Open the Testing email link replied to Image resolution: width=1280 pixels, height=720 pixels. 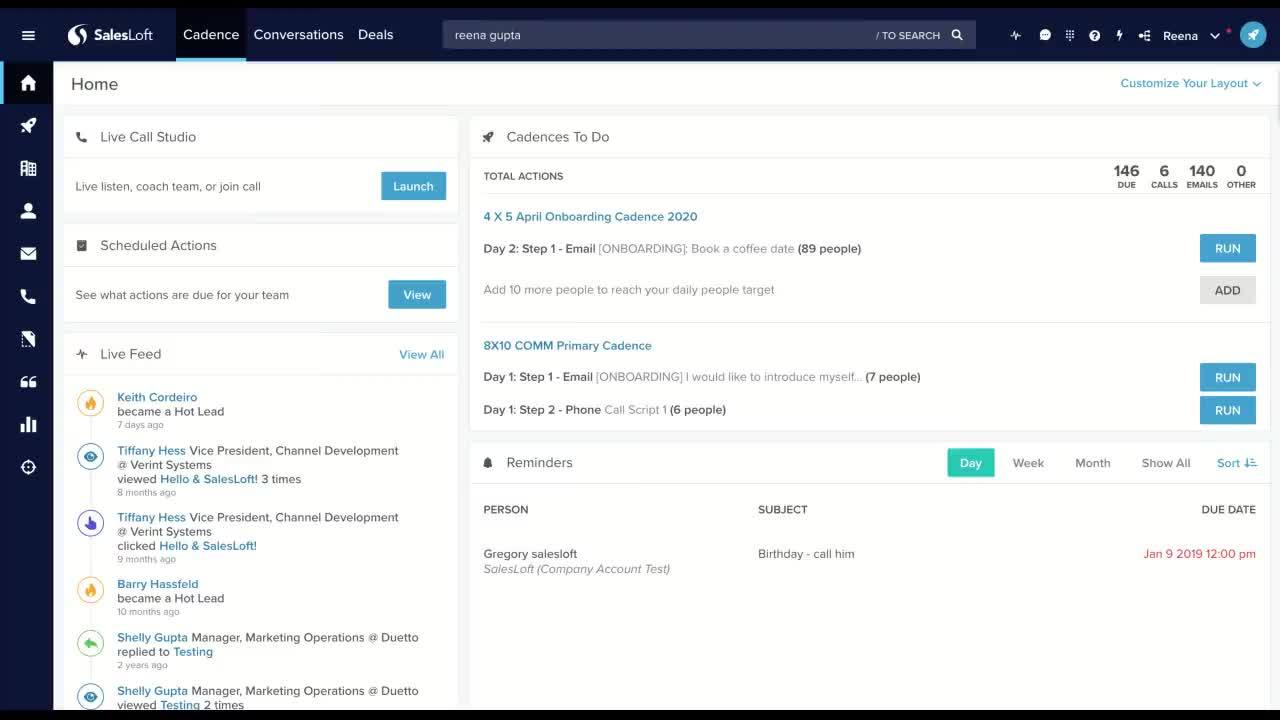pyautogui.click(x=193, y=652)
